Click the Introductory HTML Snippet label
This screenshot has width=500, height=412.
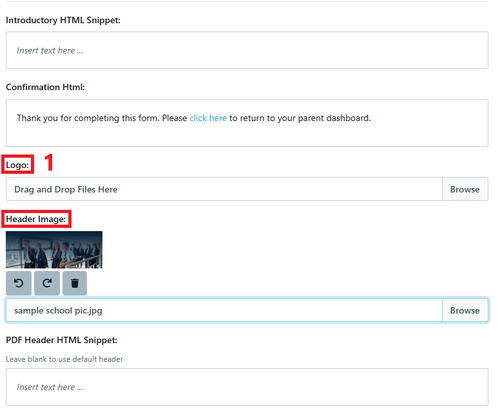[x=63, y=20]
